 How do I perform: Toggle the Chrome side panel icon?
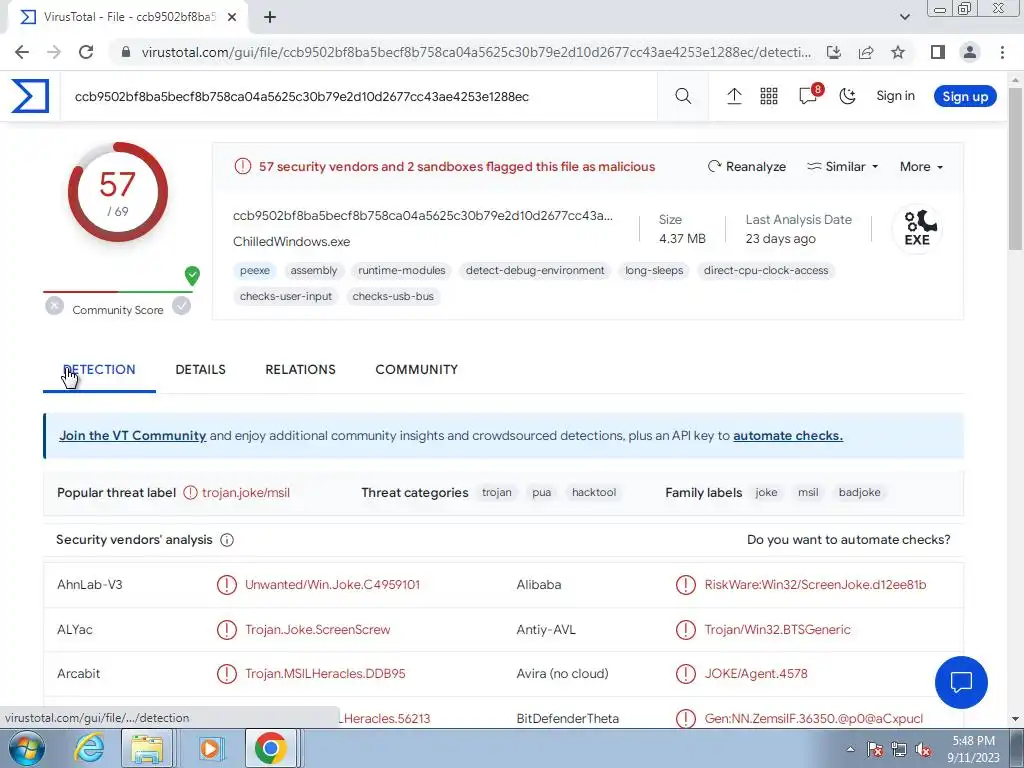pos(938,52)
